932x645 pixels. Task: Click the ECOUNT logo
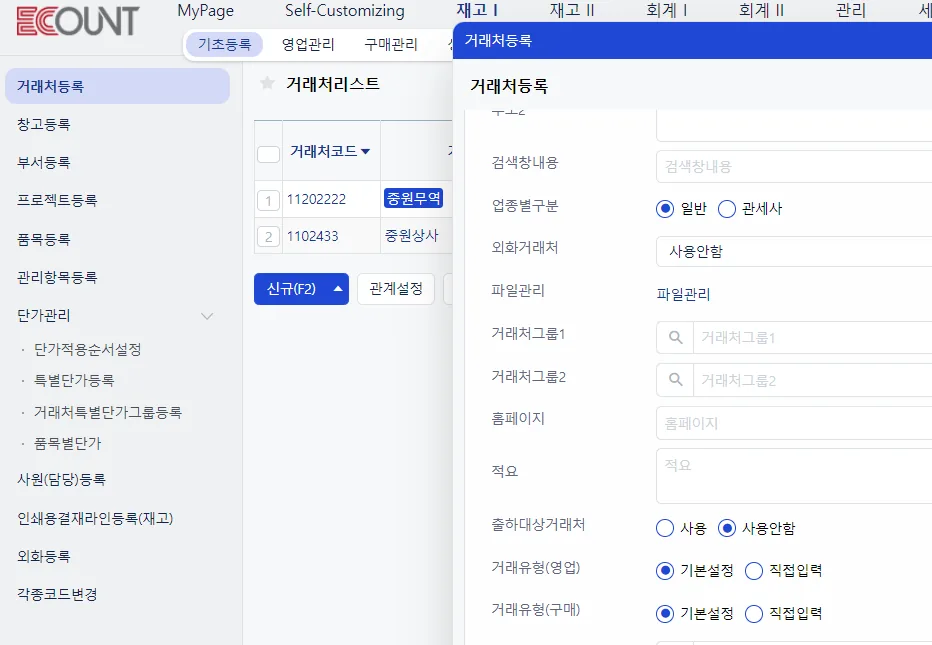click(x=78, y=21)
